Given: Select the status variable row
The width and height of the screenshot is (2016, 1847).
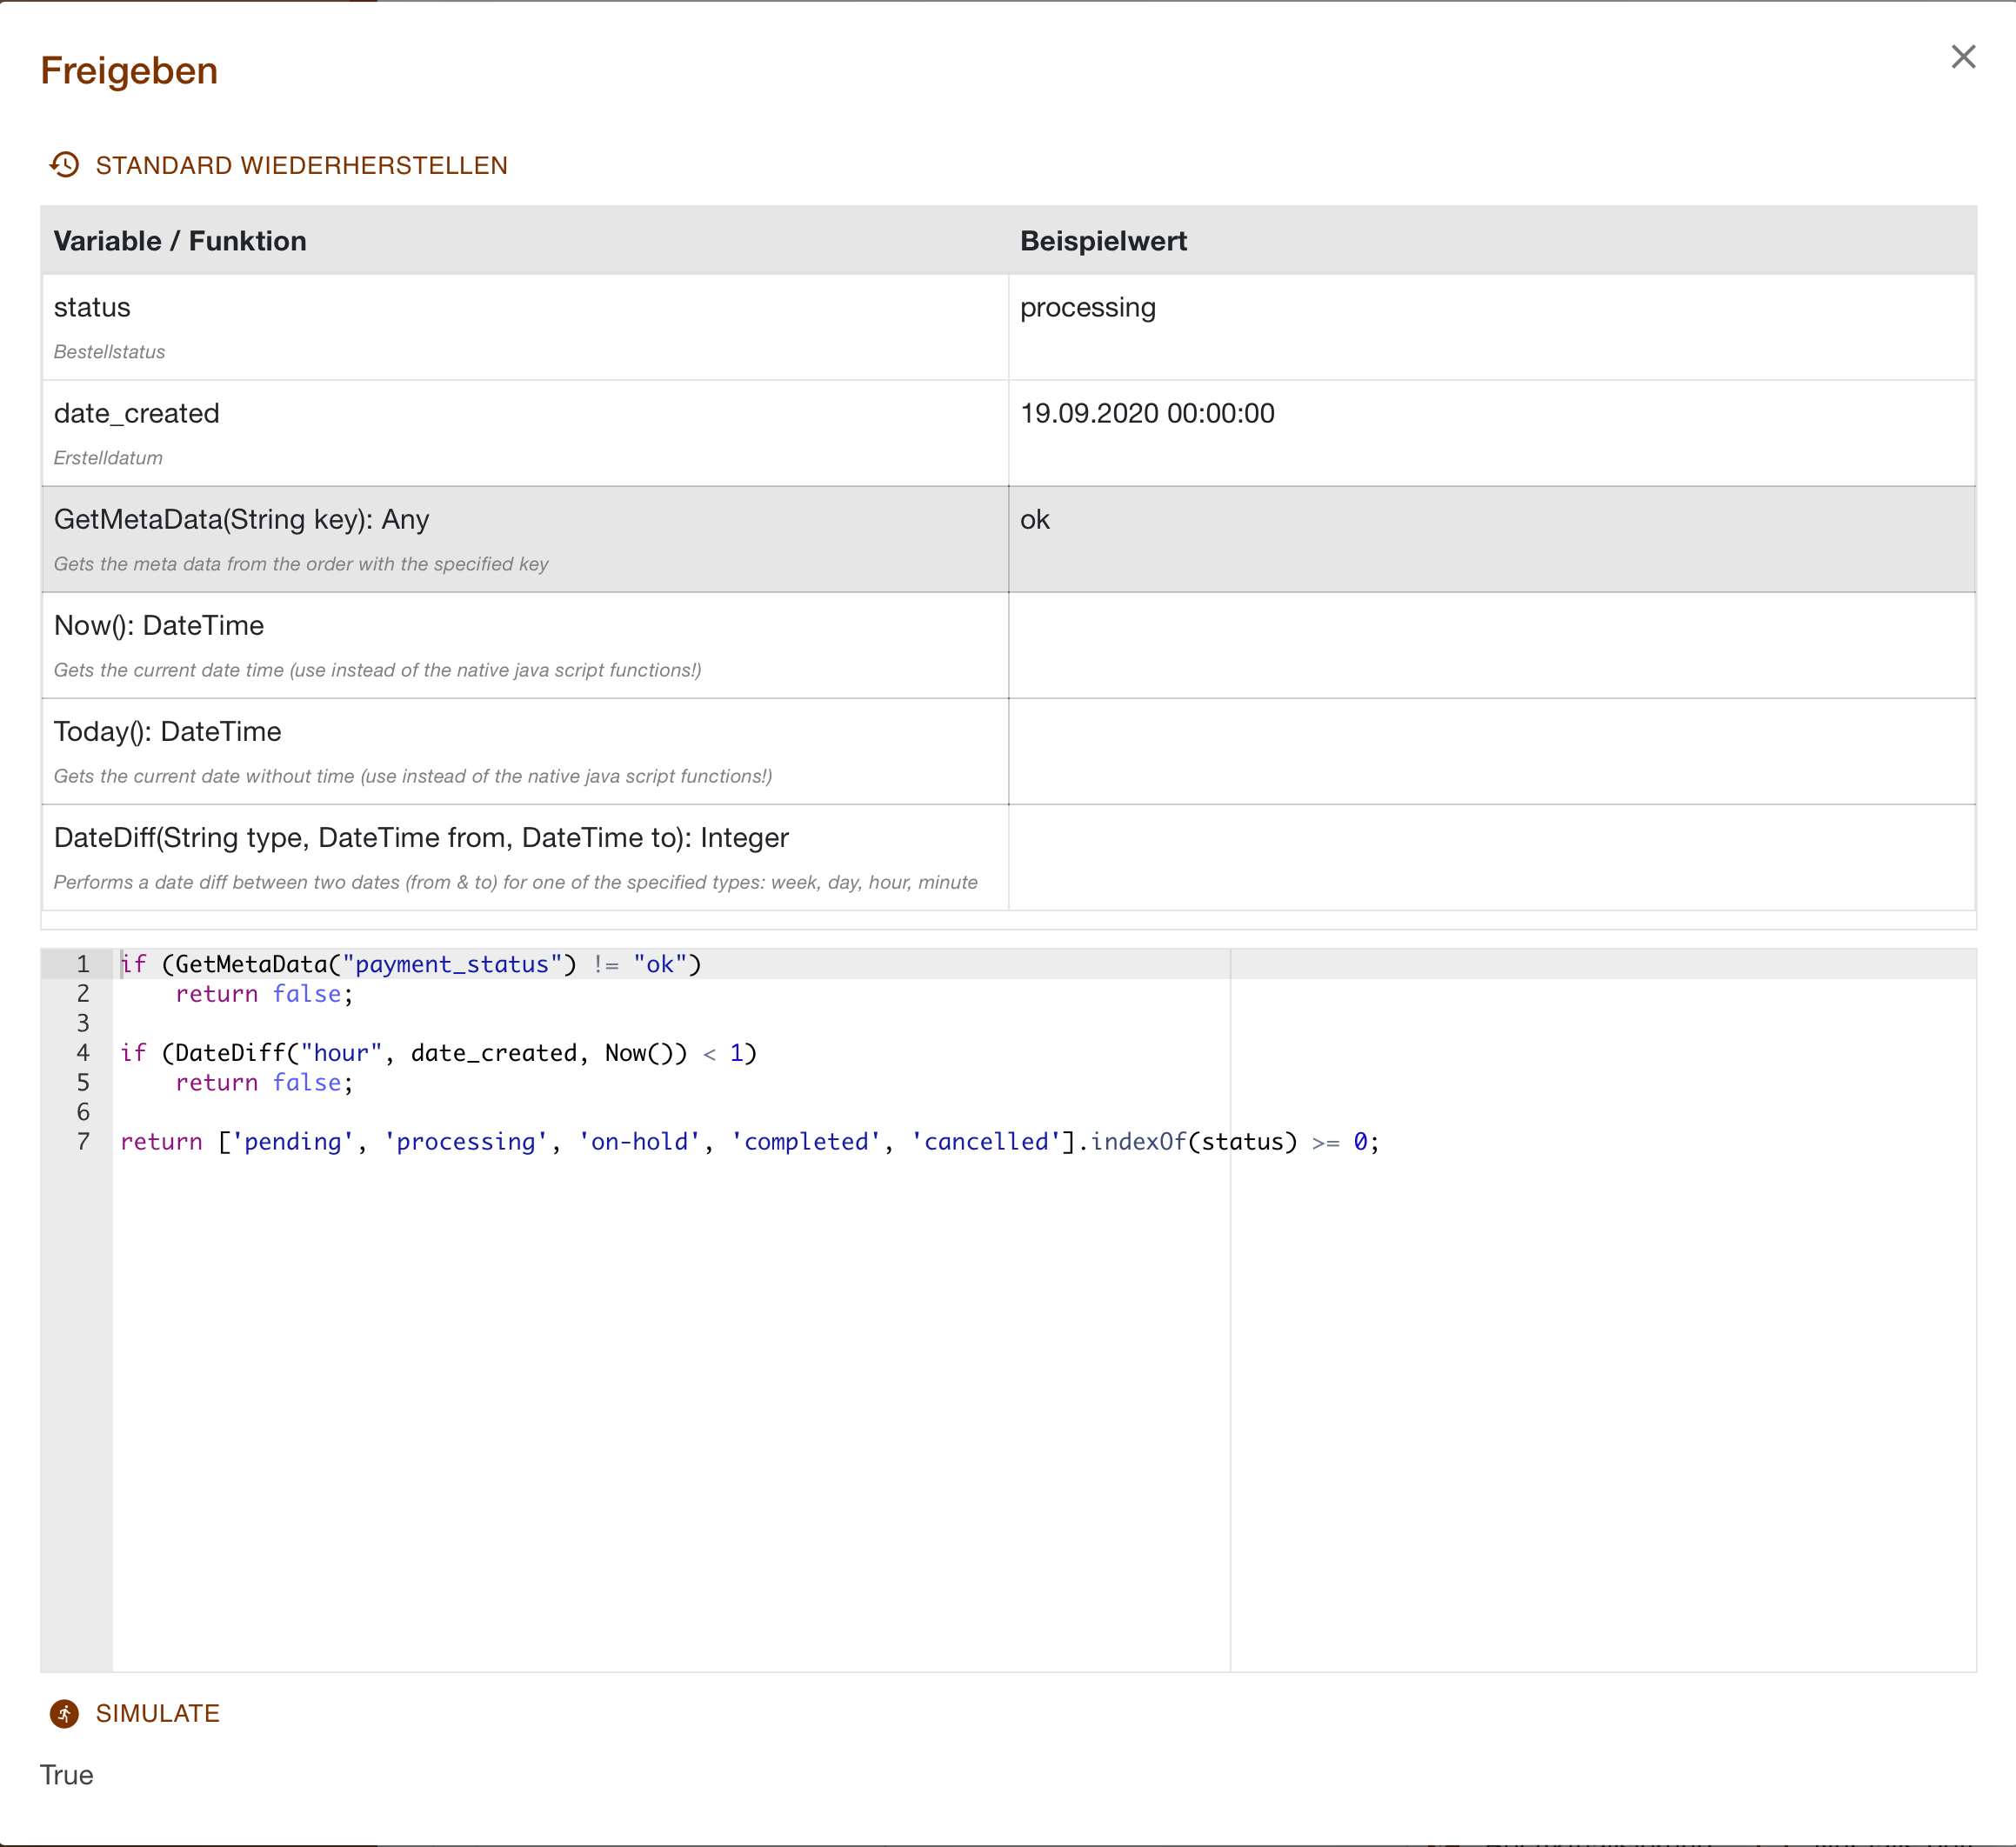Looking at the screenshot, I should [1008, 327].
